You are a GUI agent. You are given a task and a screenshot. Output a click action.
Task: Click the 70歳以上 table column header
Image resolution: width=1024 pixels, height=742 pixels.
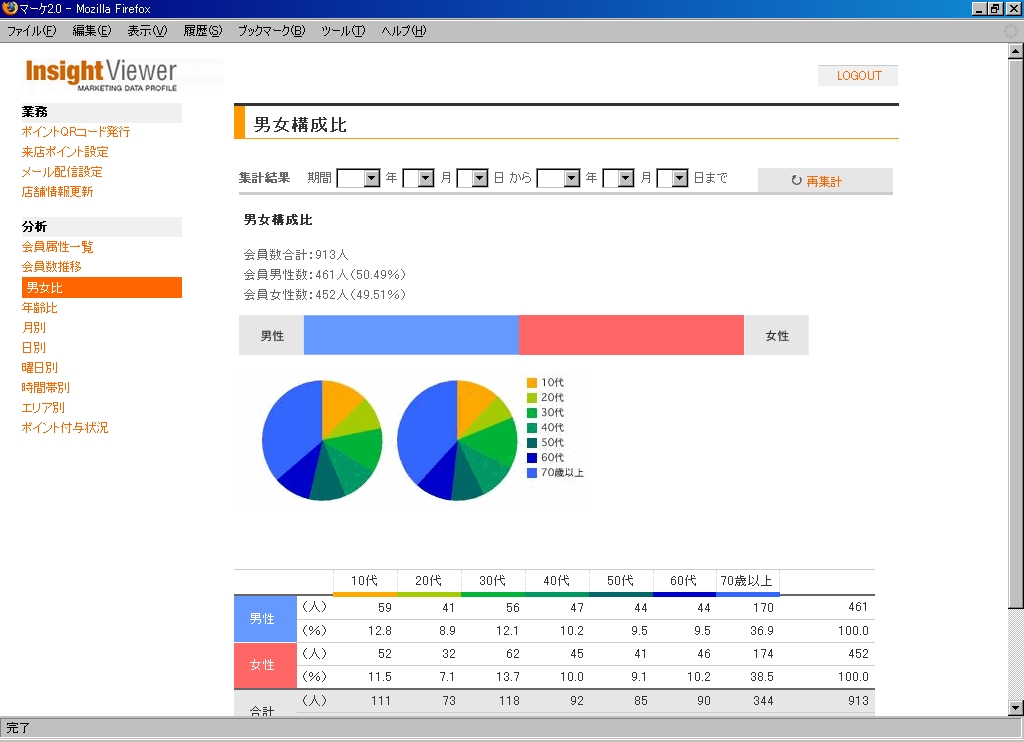point(747,581)
